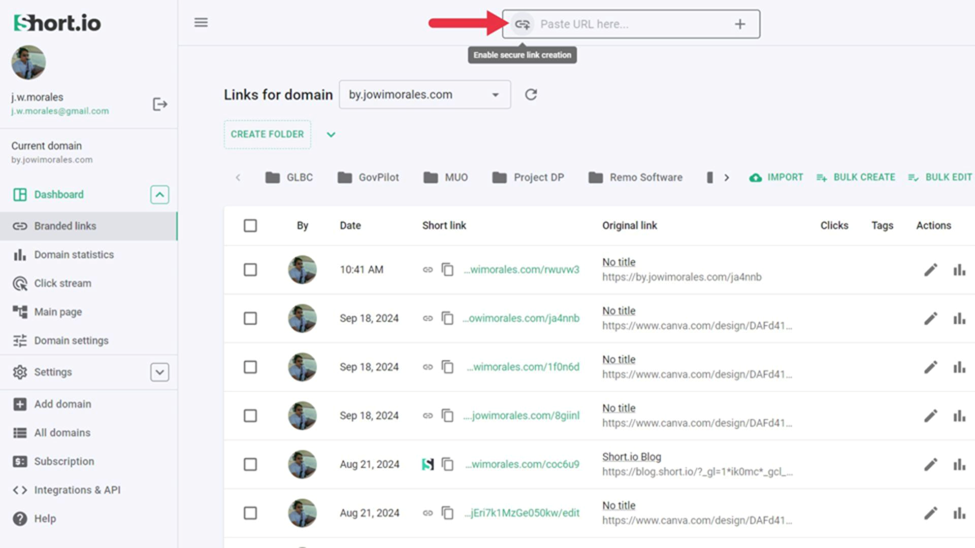View statistics for link ending rwuvw3
The width and height of the screenshot is (975, 548).
959,270
